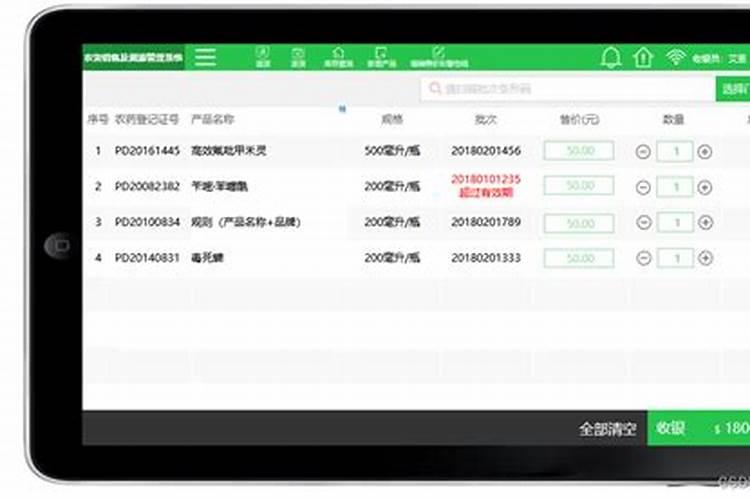750x500 pixels.
Task: Increase quantity for PD20082382 row
Action: 705,187
